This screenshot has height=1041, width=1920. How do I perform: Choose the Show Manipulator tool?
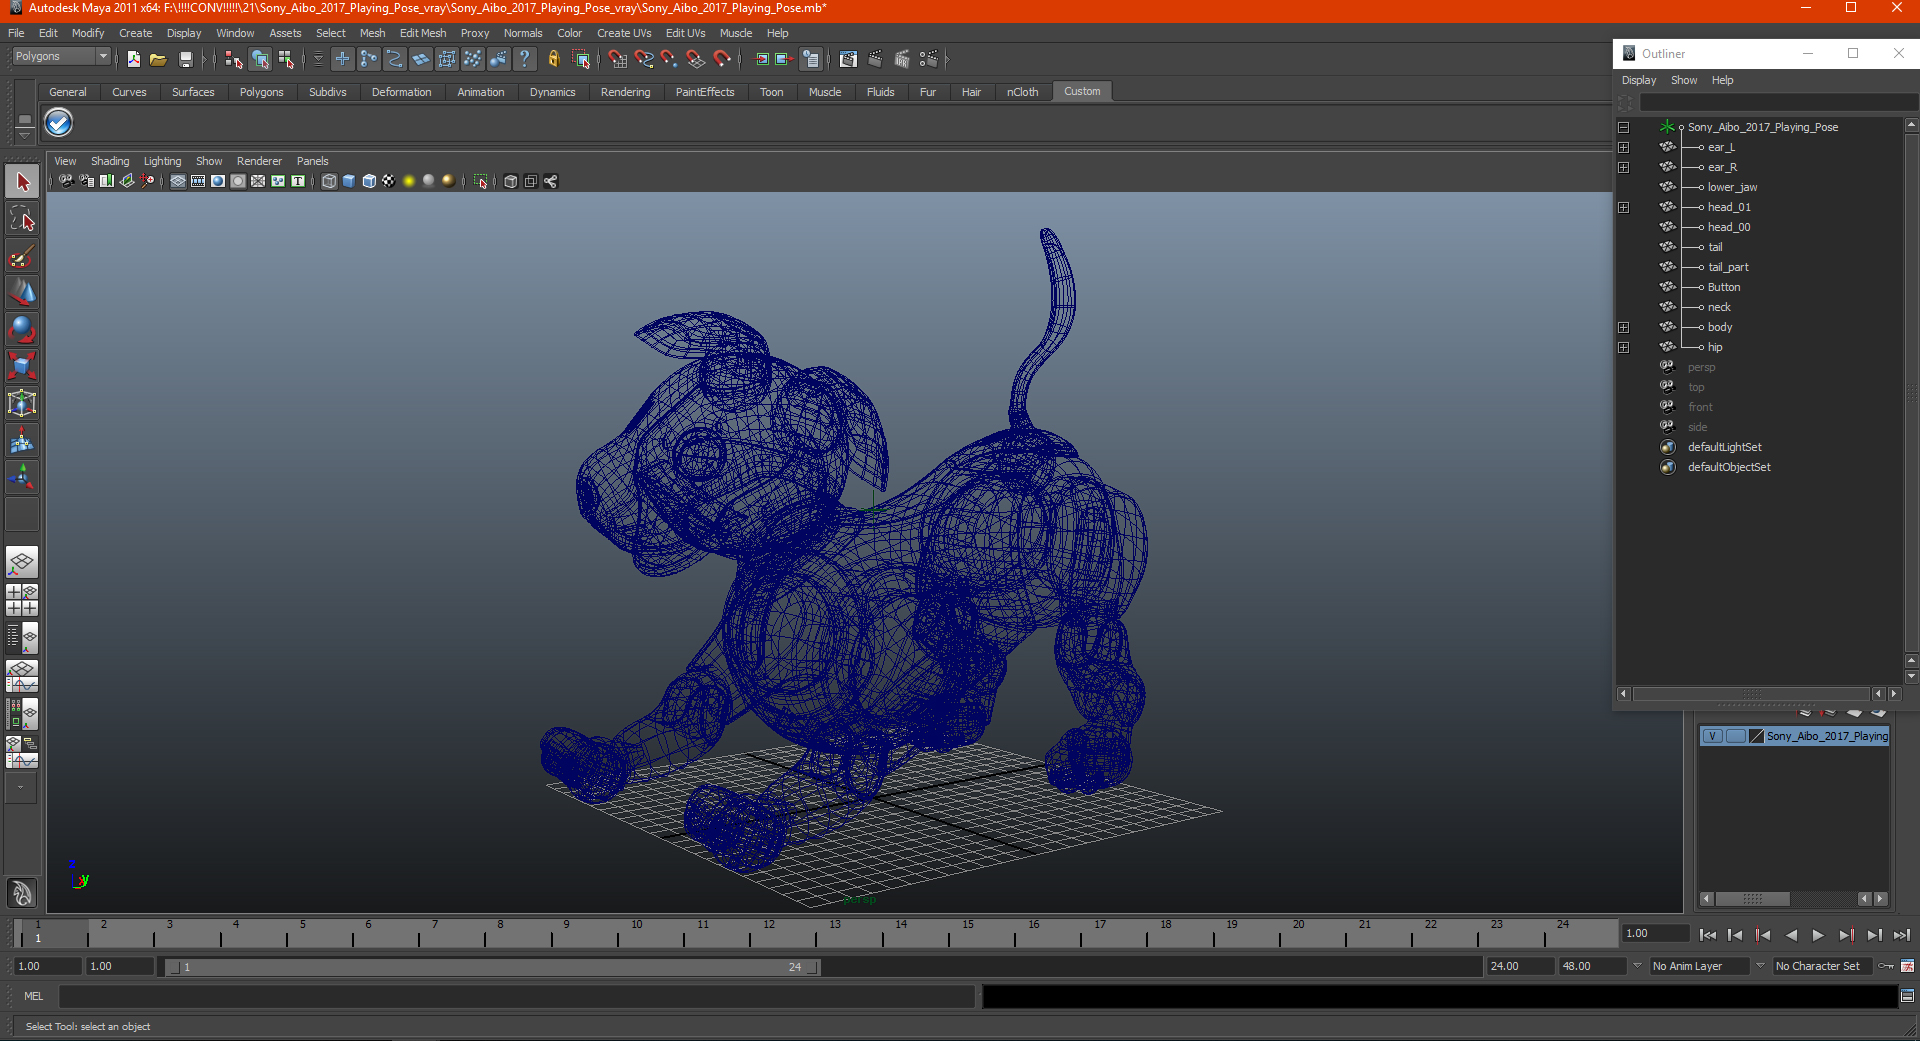pyautogui.click(x=22, y=477)
